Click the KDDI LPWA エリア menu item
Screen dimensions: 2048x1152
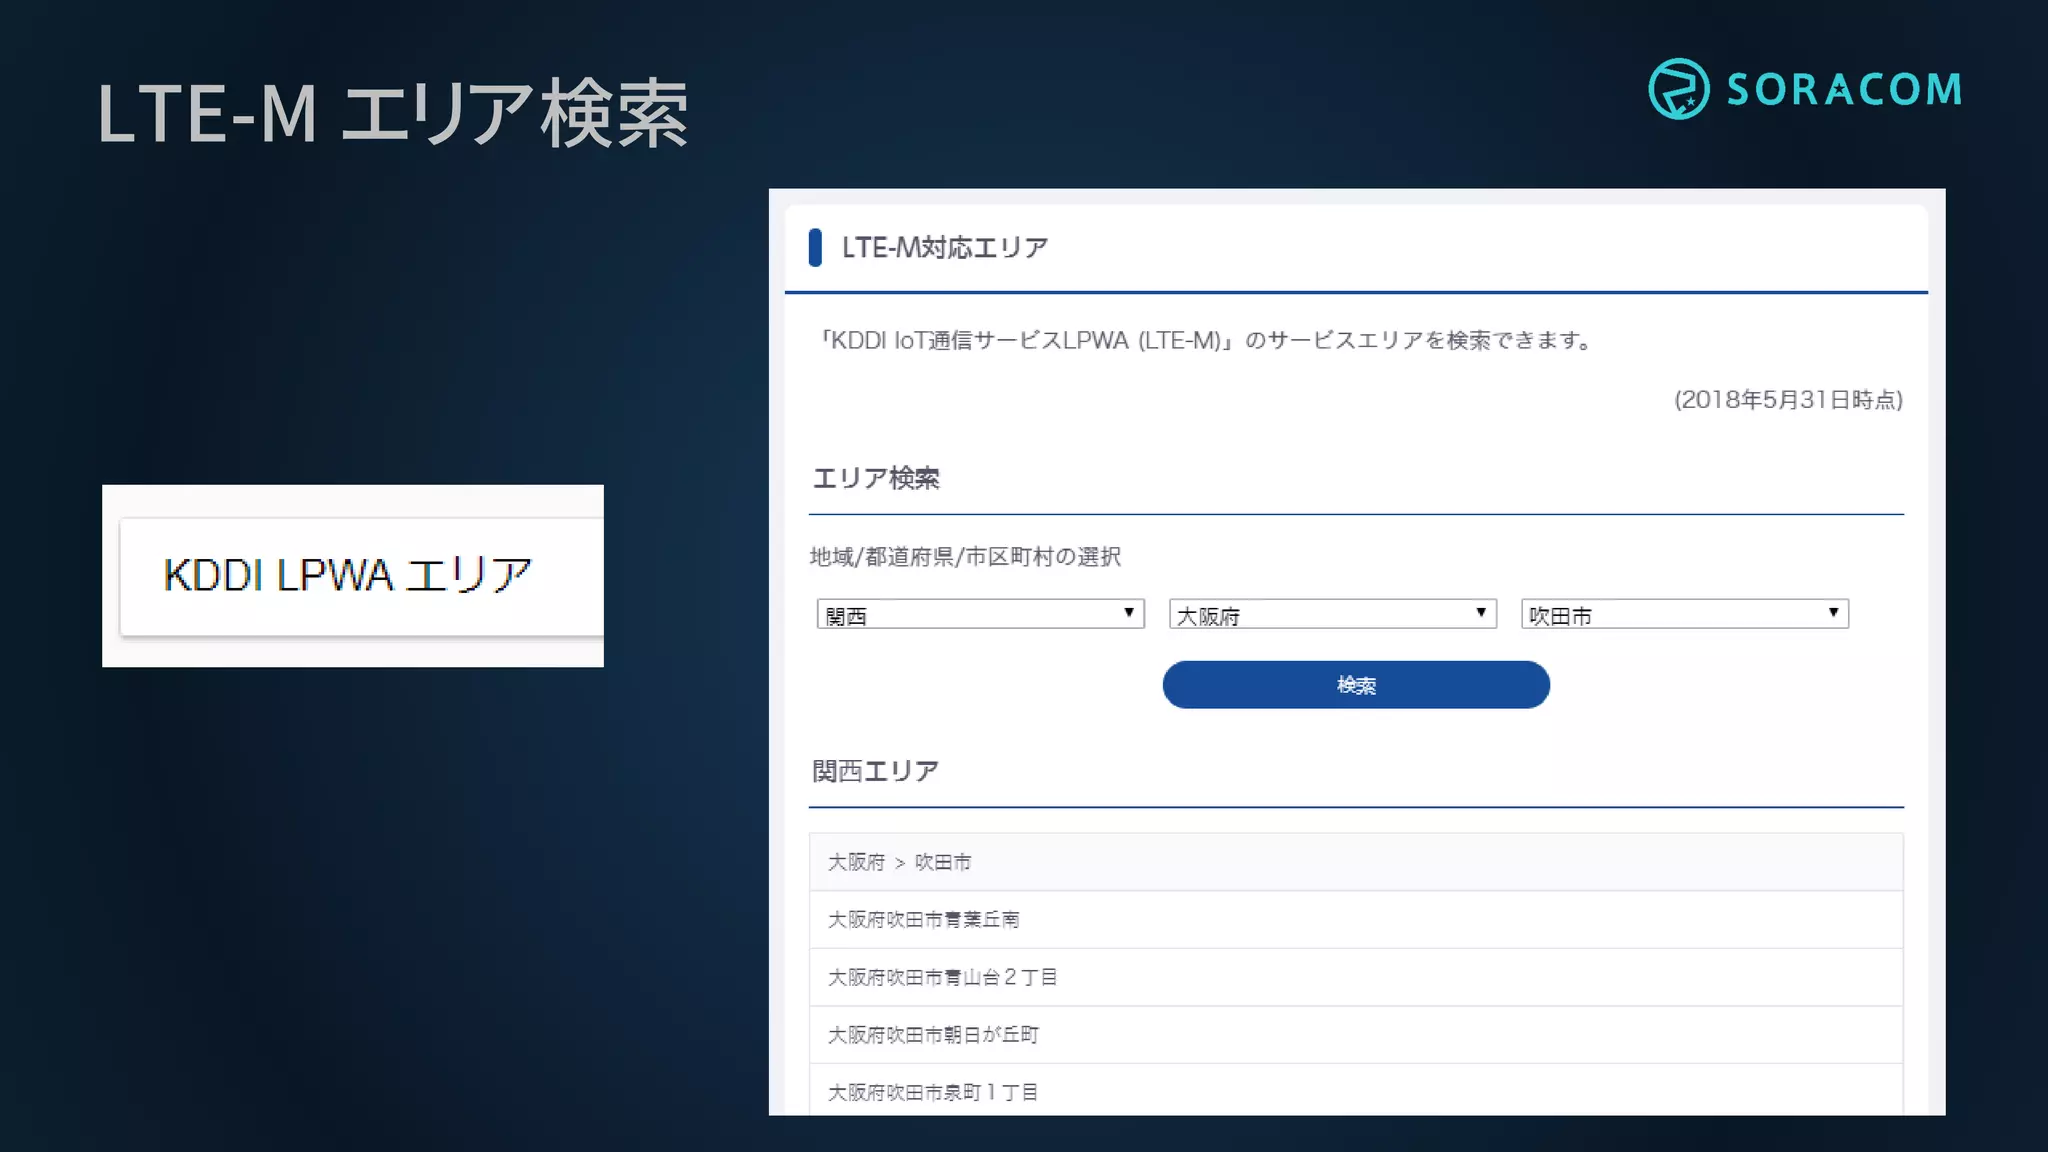click(x=361, y=576)
